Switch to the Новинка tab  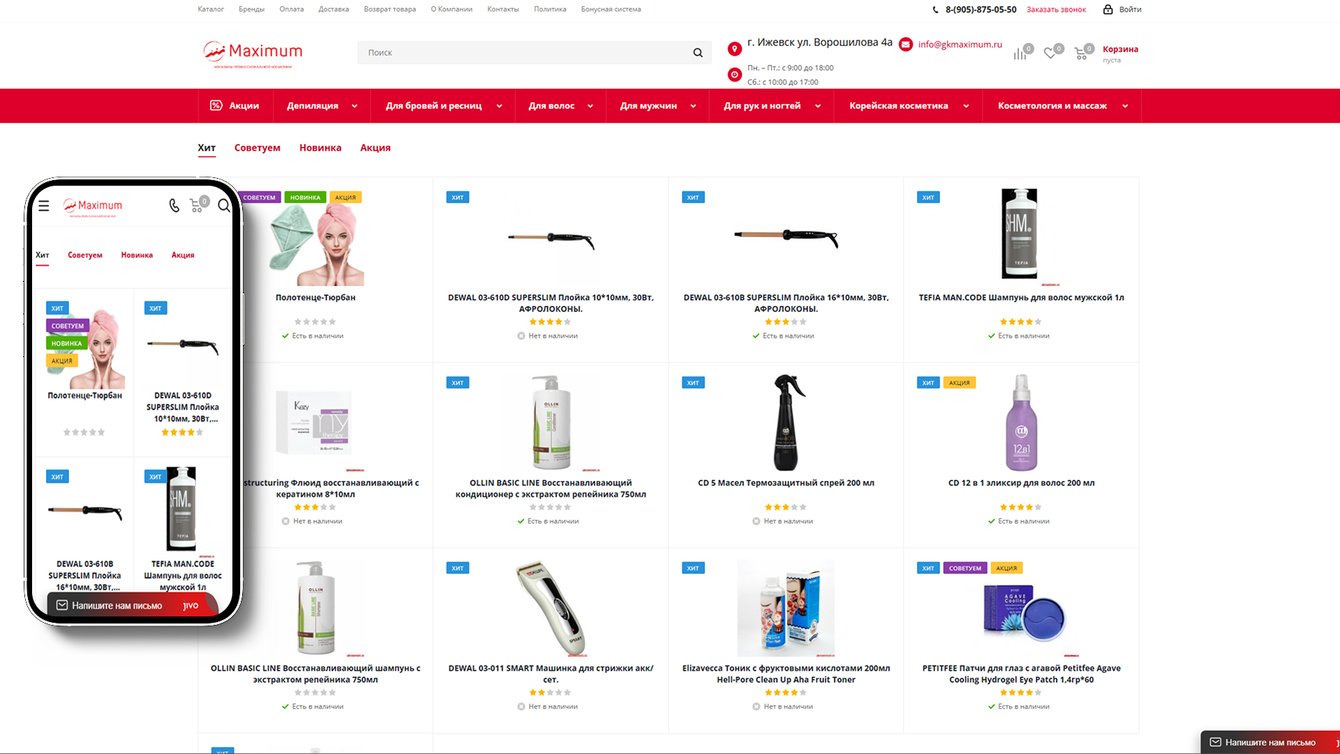[320, 148]
